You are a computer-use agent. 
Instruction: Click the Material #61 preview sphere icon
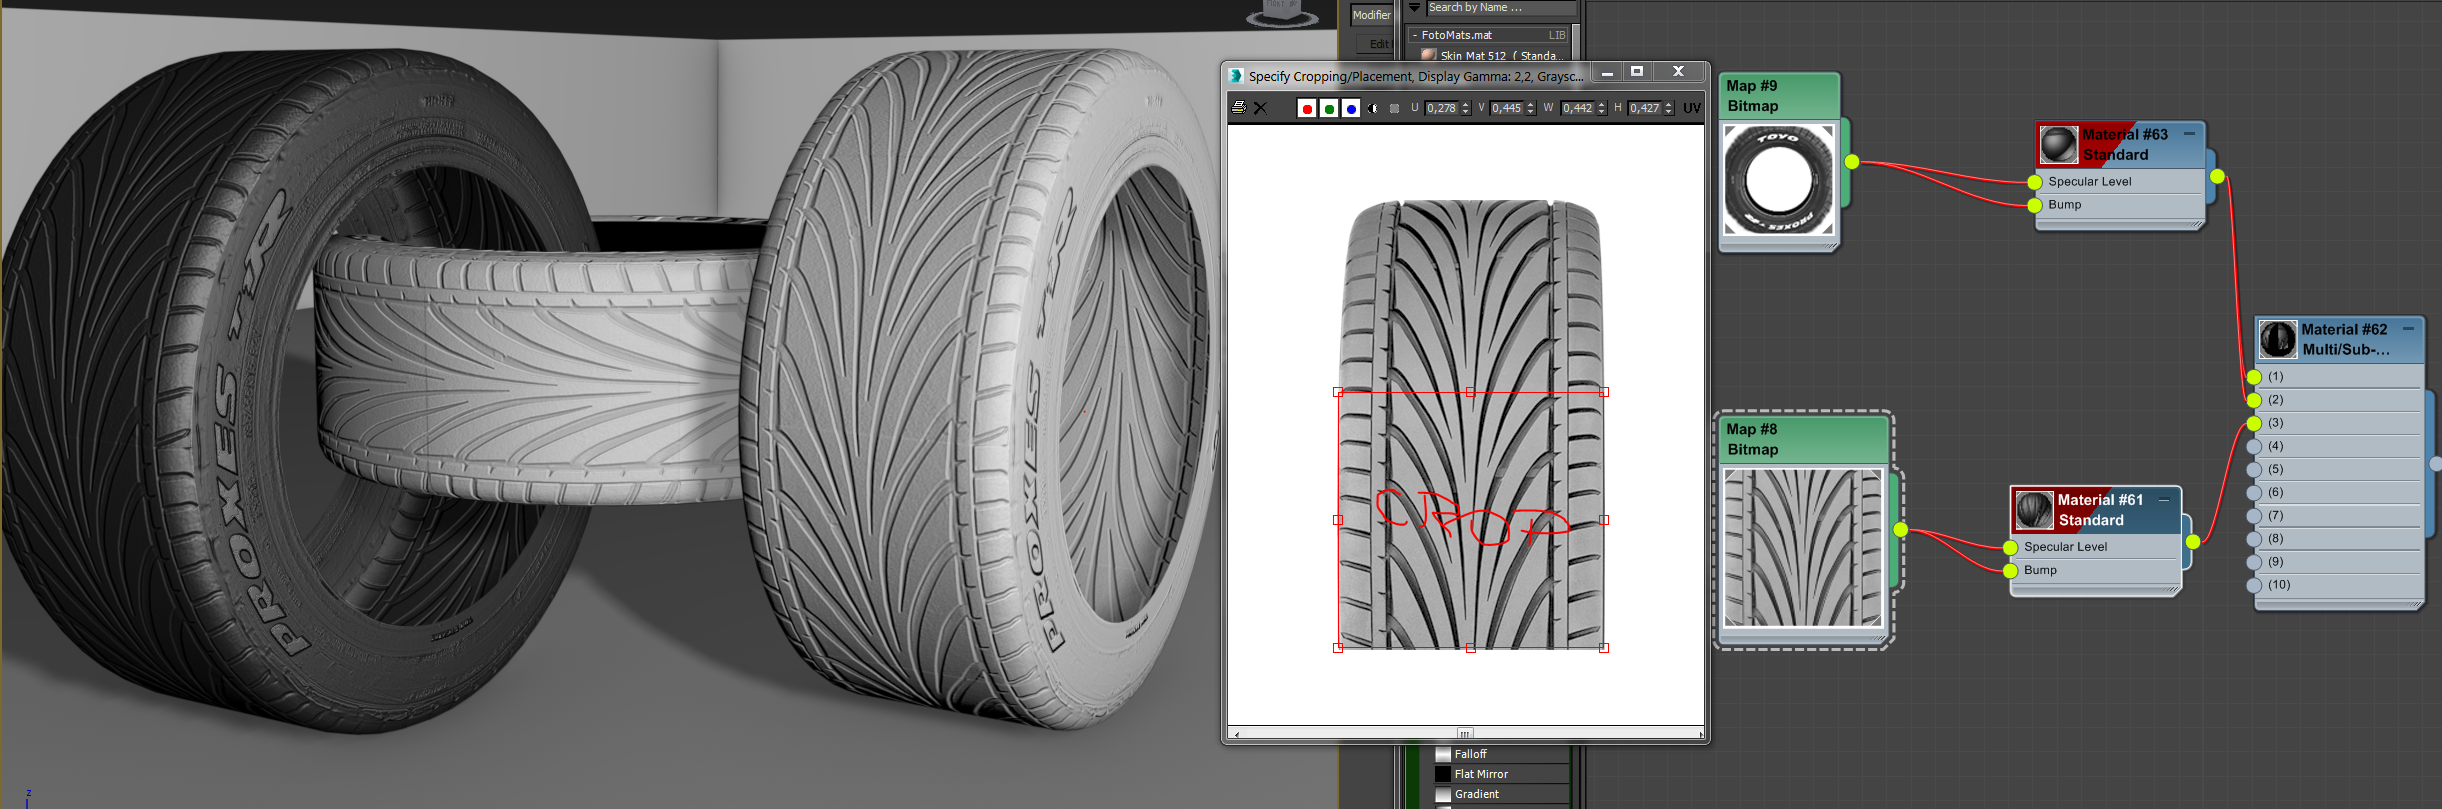pos(2034,510)
